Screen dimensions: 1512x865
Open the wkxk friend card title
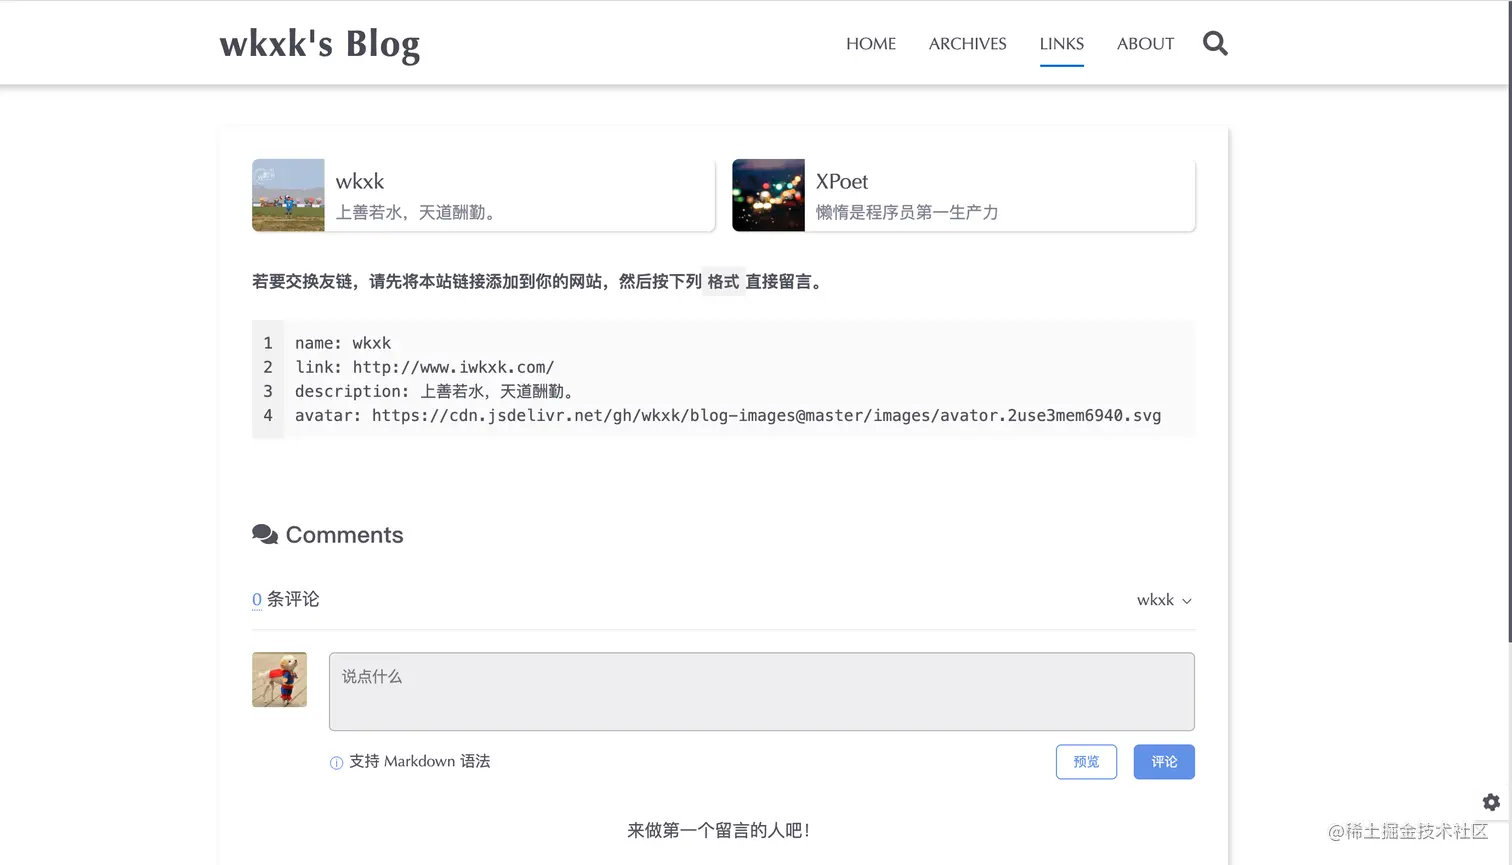point(360,181)
